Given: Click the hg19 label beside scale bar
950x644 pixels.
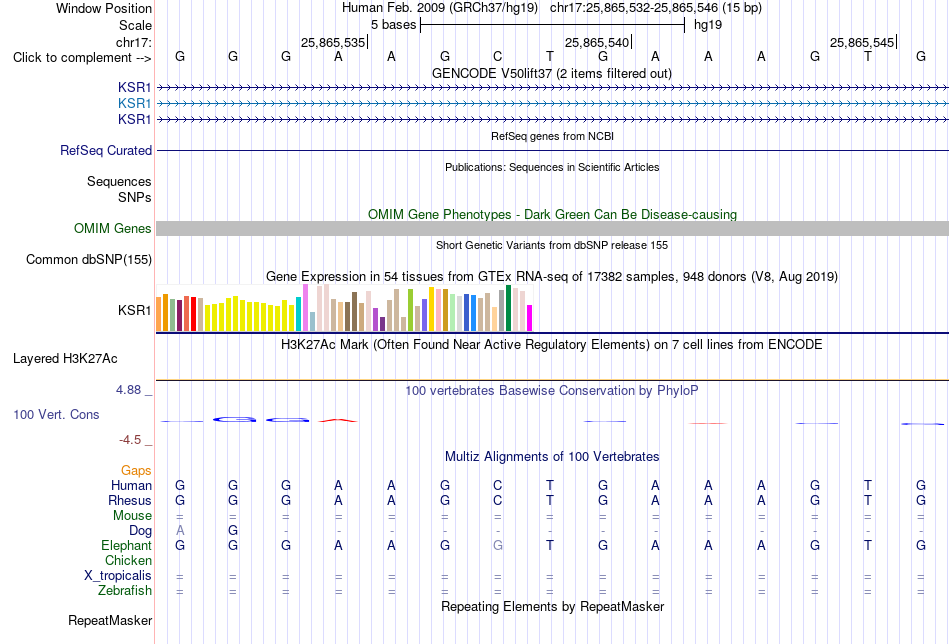Looking at the screenshot, I should coord(708,25).
